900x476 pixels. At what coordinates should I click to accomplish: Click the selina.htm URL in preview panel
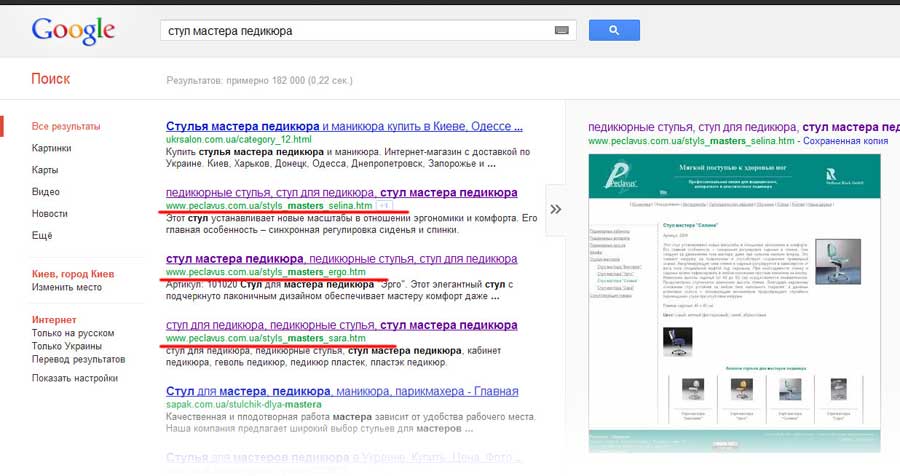tap(691, 141)
